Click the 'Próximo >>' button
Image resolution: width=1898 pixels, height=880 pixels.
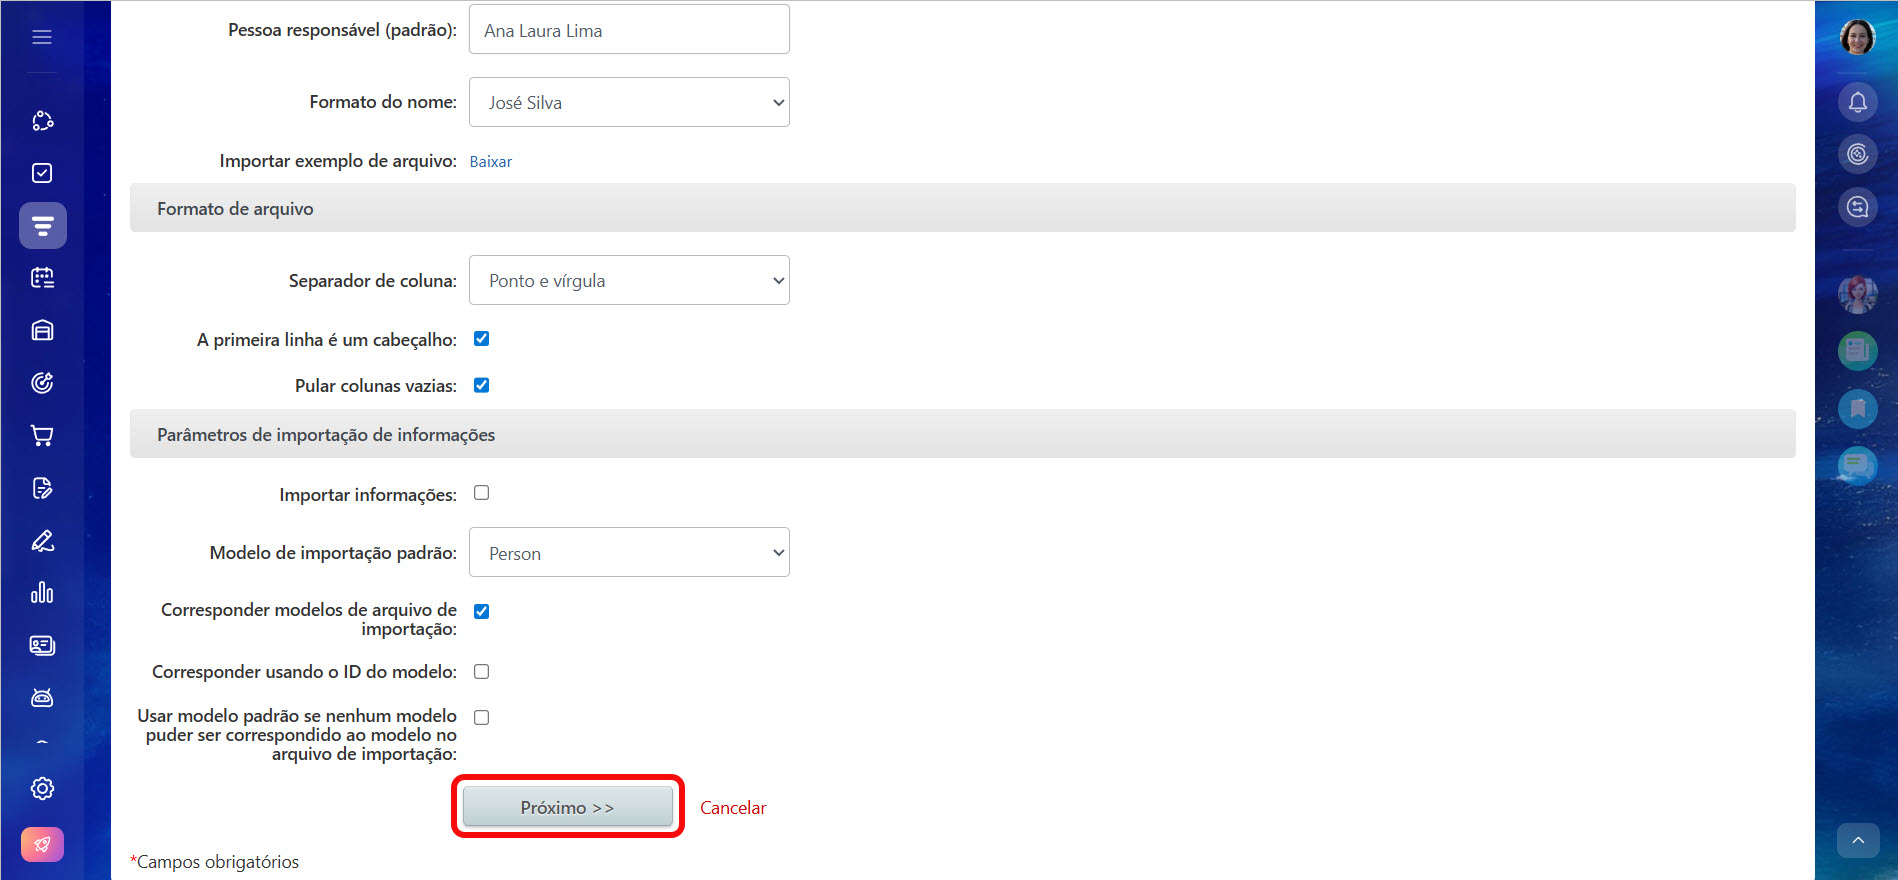(x=567, y=807)
